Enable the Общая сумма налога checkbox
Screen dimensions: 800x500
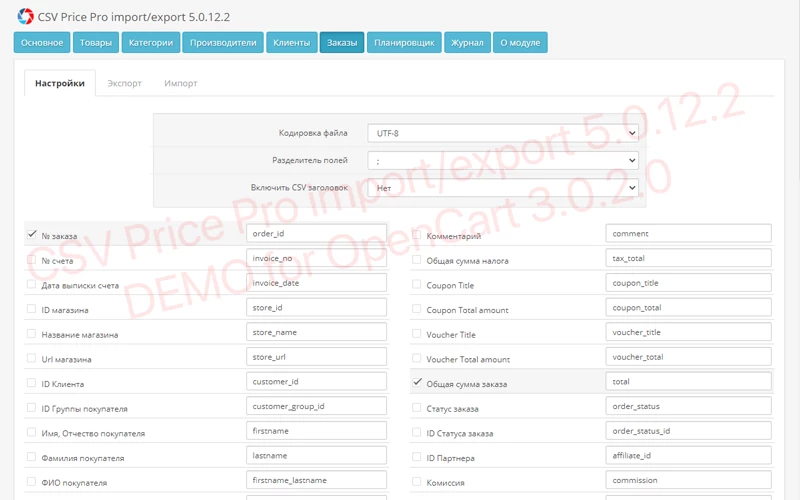(417, 260)
